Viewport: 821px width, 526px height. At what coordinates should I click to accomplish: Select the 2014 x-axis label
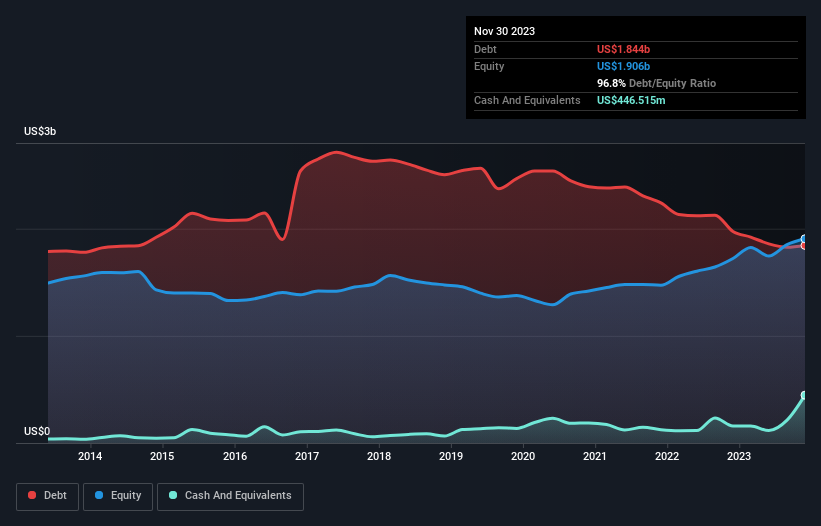[x=90, y=457]
